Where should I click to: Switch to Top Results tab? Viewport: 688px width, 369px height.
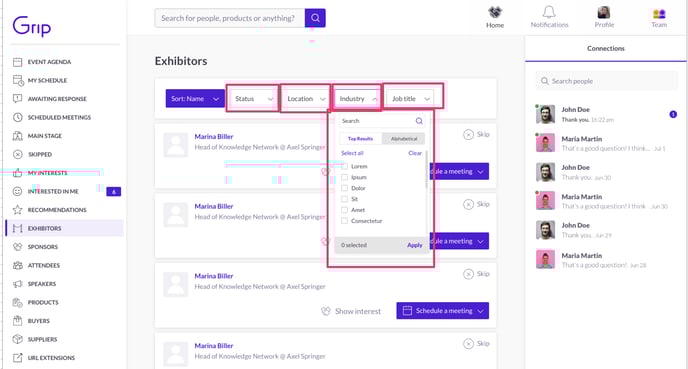click(361, 139)
